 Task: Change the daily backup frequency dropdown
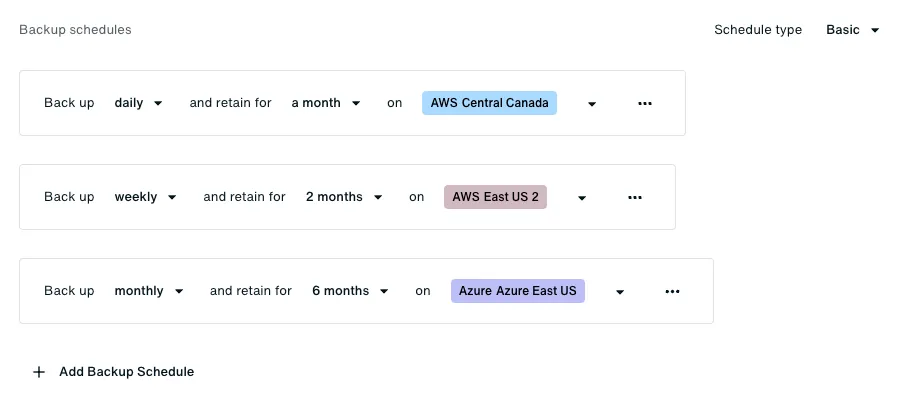point(138,103)
